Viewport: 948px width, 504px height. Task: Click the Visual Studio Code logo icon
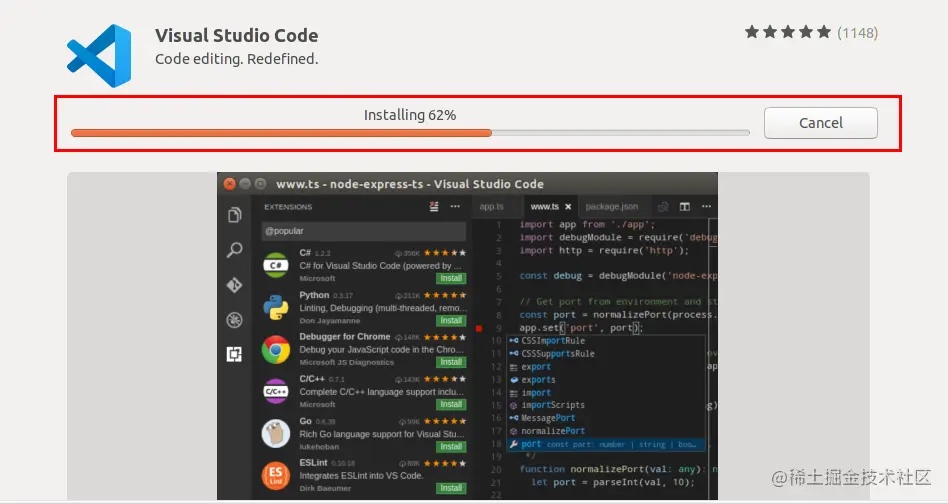pyautogui.click(x=99, y=56)
